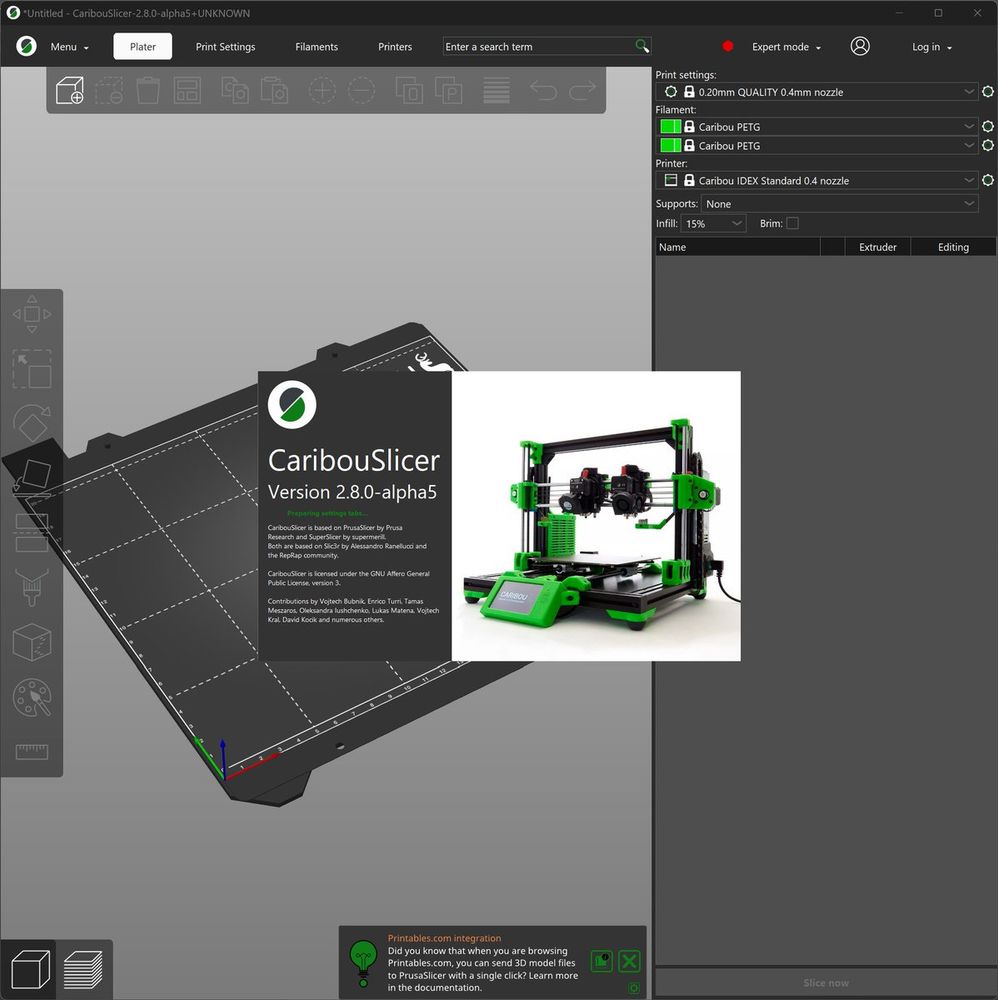Screen dimensions: 998x1000
Task: Click the Slice now button
Action: (x=825, y=983)
